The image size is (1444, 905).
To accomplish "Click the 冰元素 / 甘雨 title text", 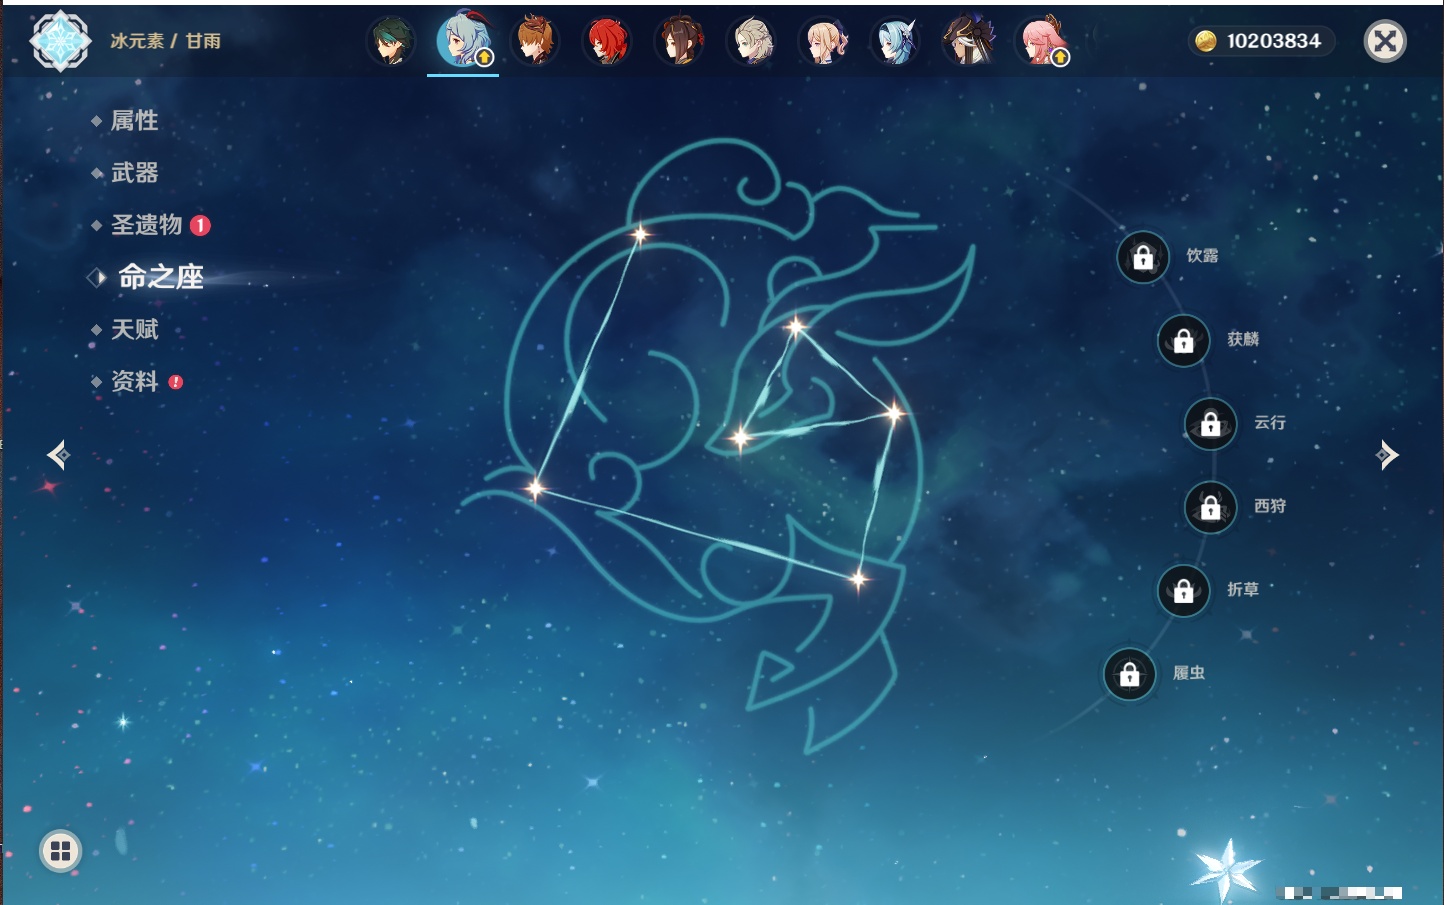I will pos(166,41).
